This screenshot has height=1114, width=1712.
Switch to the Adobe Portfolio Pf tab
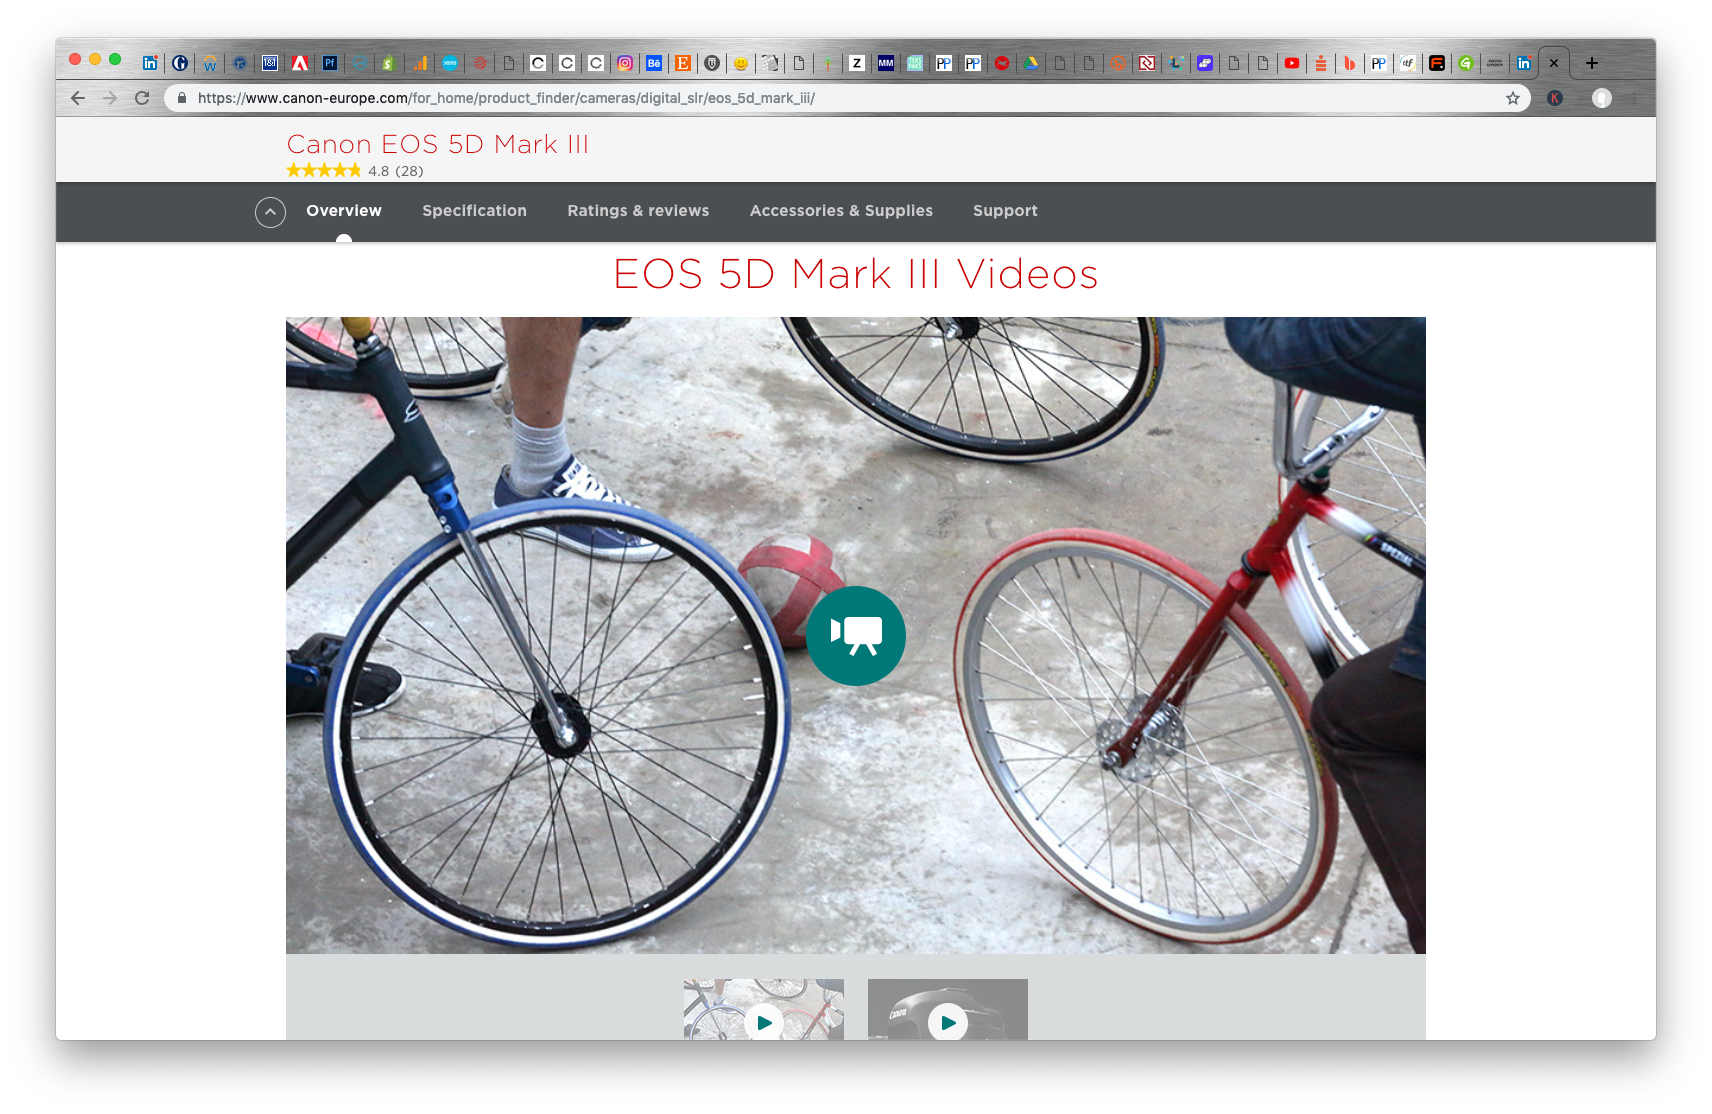click(329, 63)
